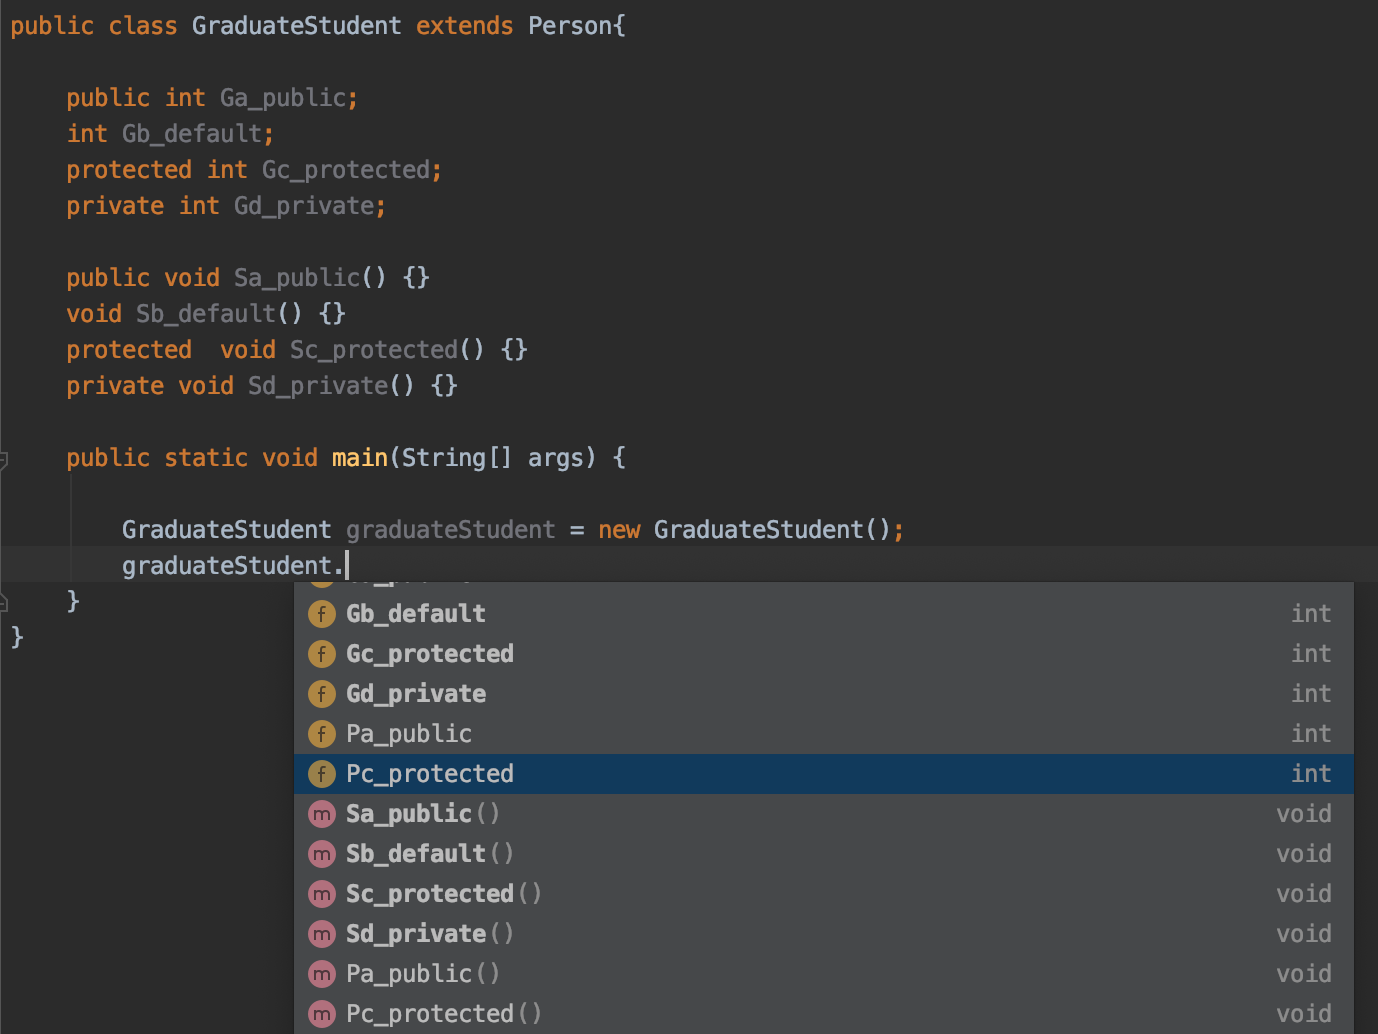This screenshot has height=1034, width=1378.
Task: Place cursor on class name GraduateStudent in class declaration
Action: coord(296,26)
